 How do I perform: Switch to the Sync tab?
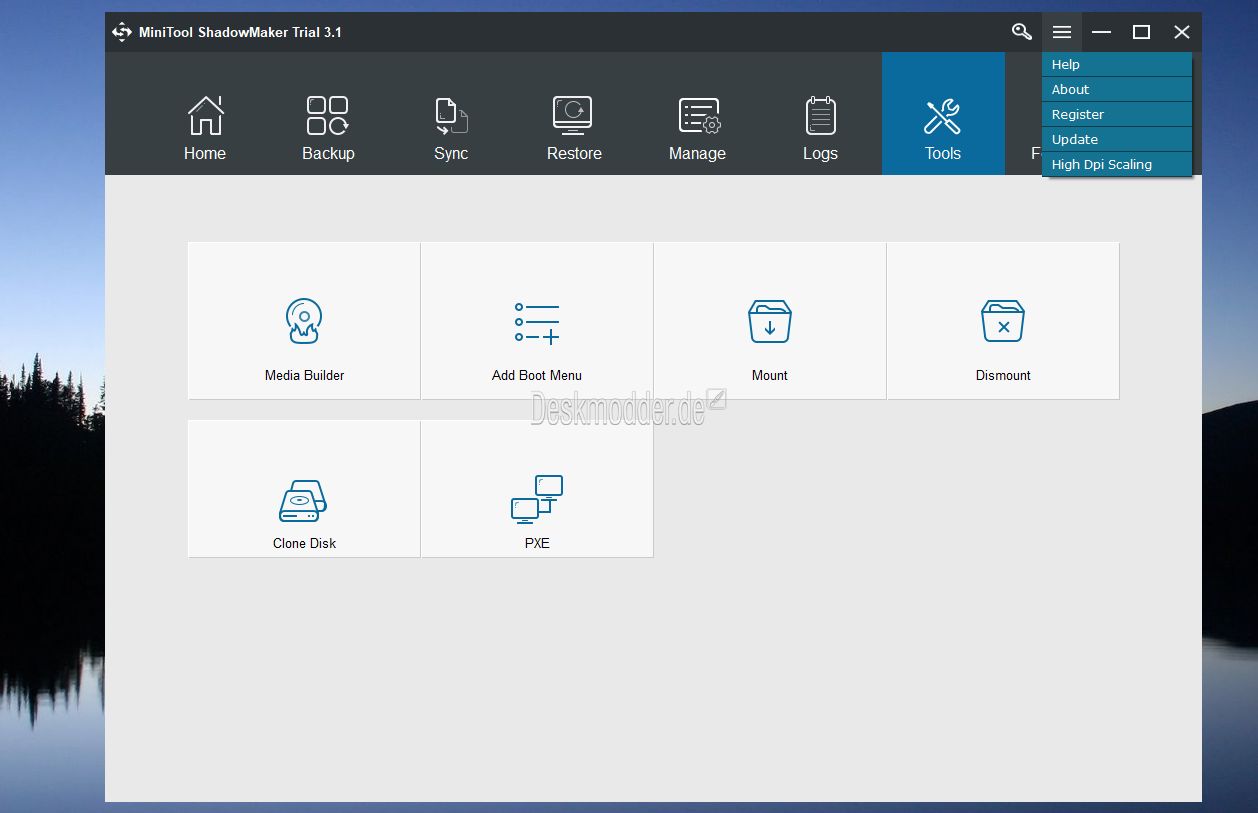click(x=451, y=128)
